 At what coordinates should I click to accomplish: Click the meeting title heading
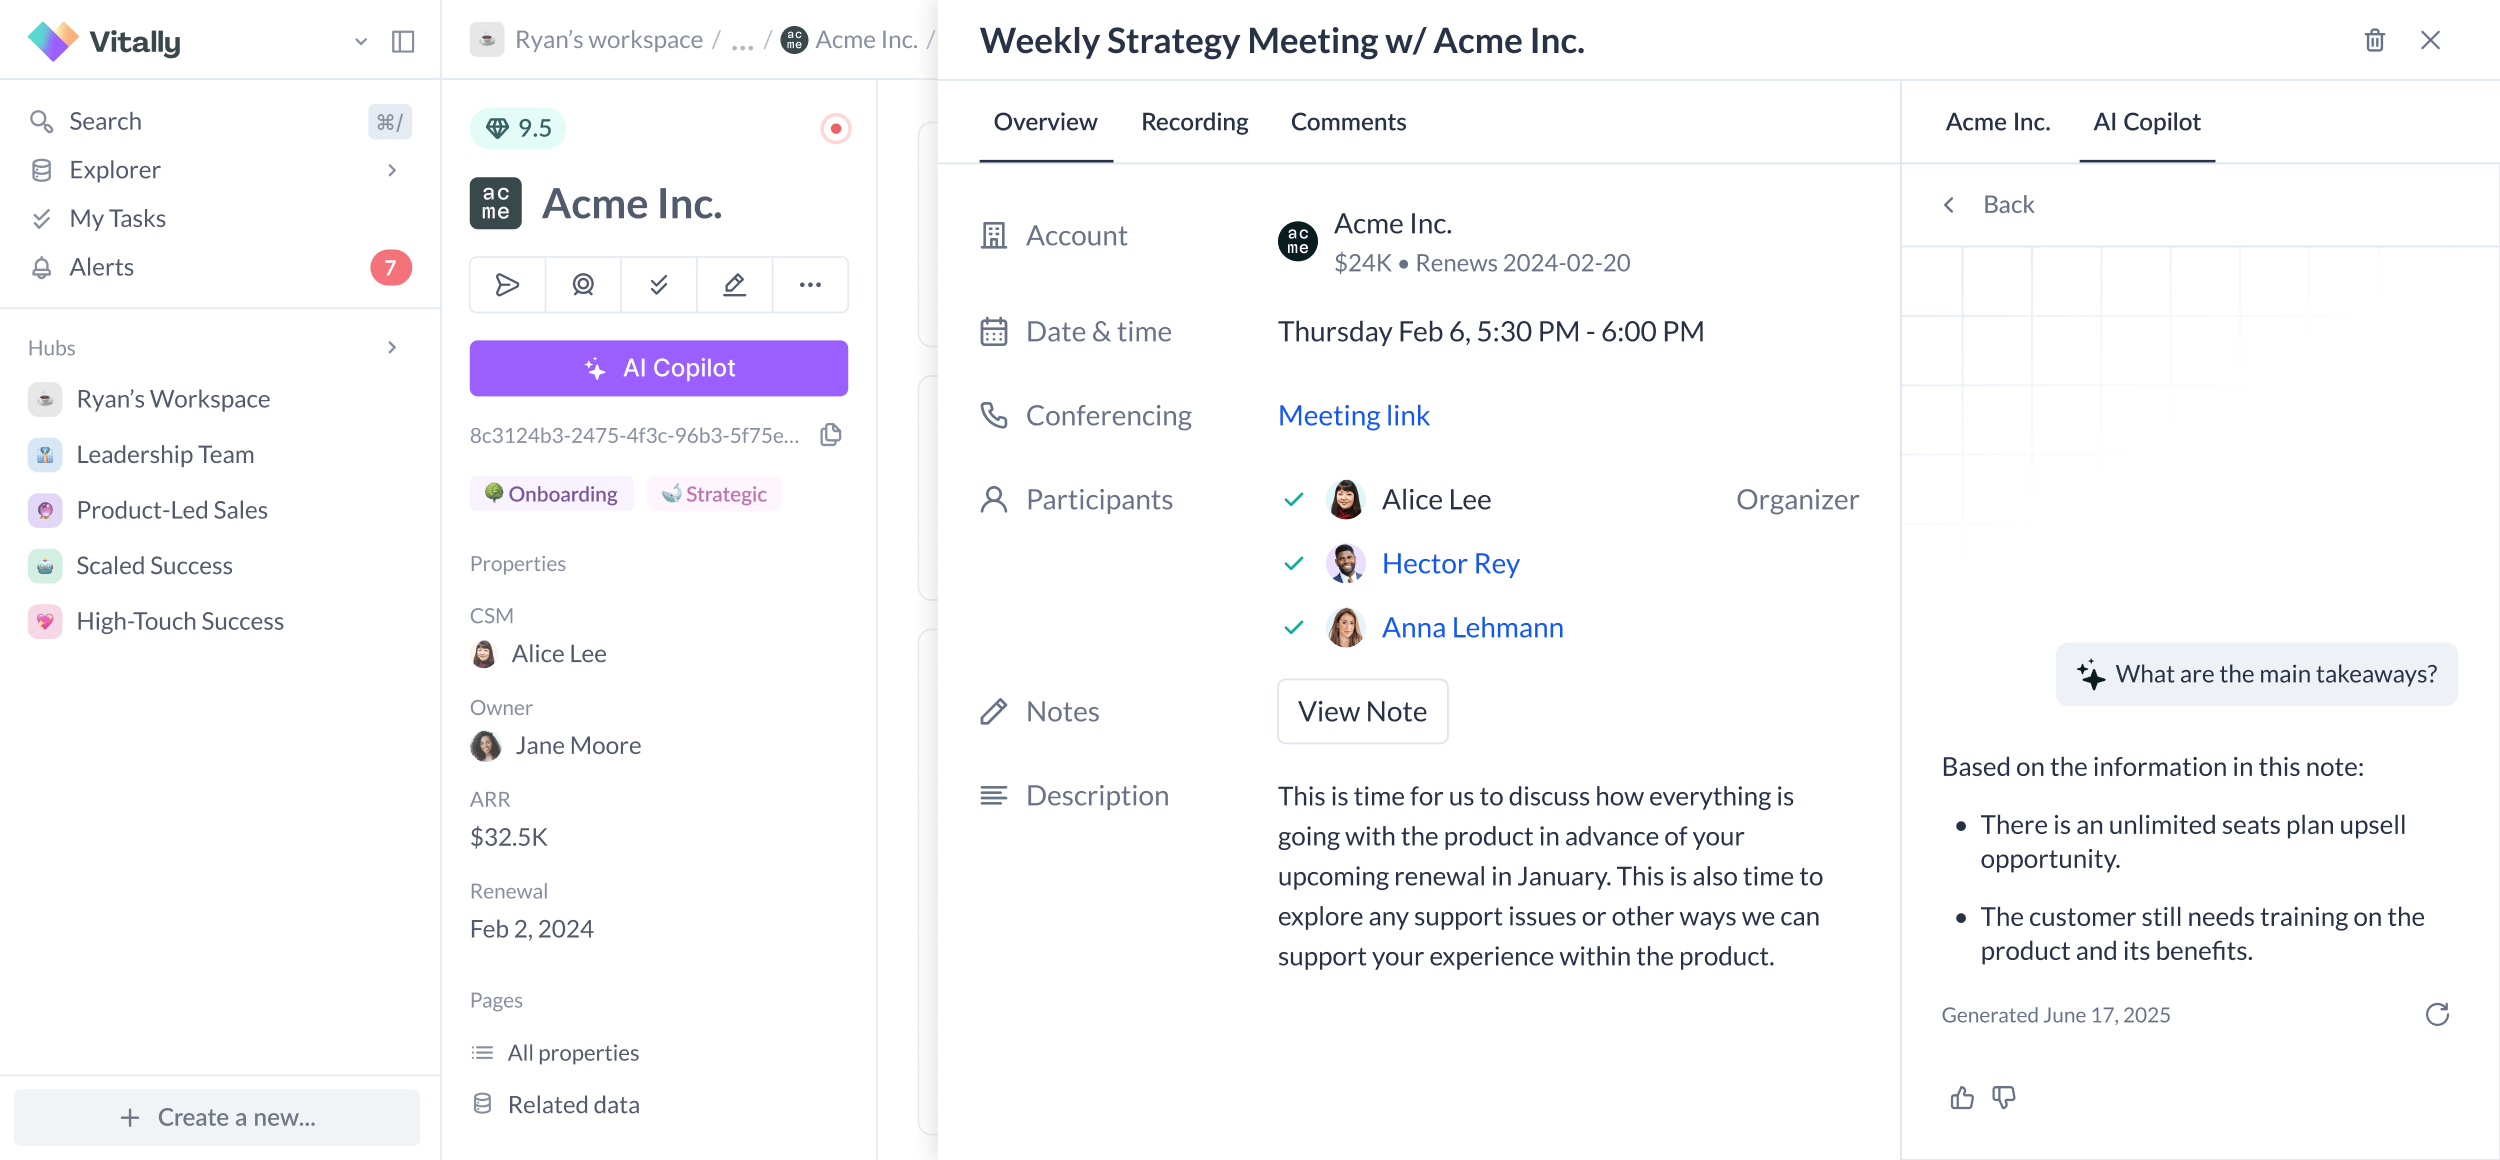pyautogui.click(x=1282, y=40)
